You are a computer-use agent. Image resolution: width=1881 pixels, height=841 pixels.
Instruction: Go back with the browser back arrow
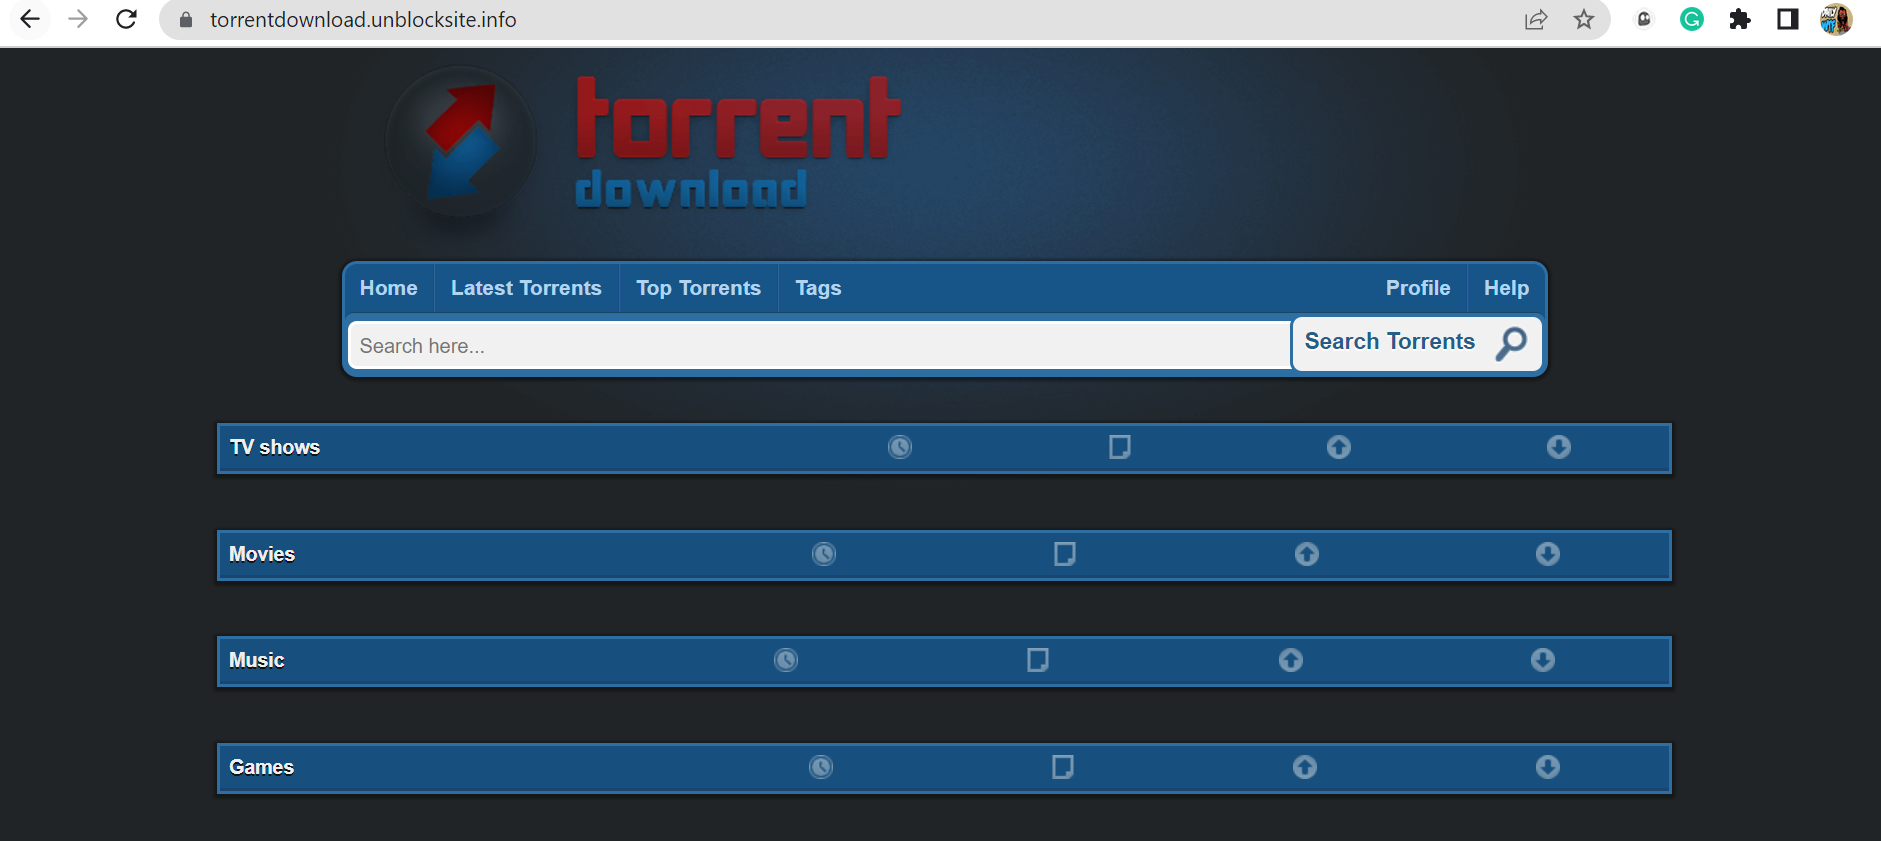(30, 19)
